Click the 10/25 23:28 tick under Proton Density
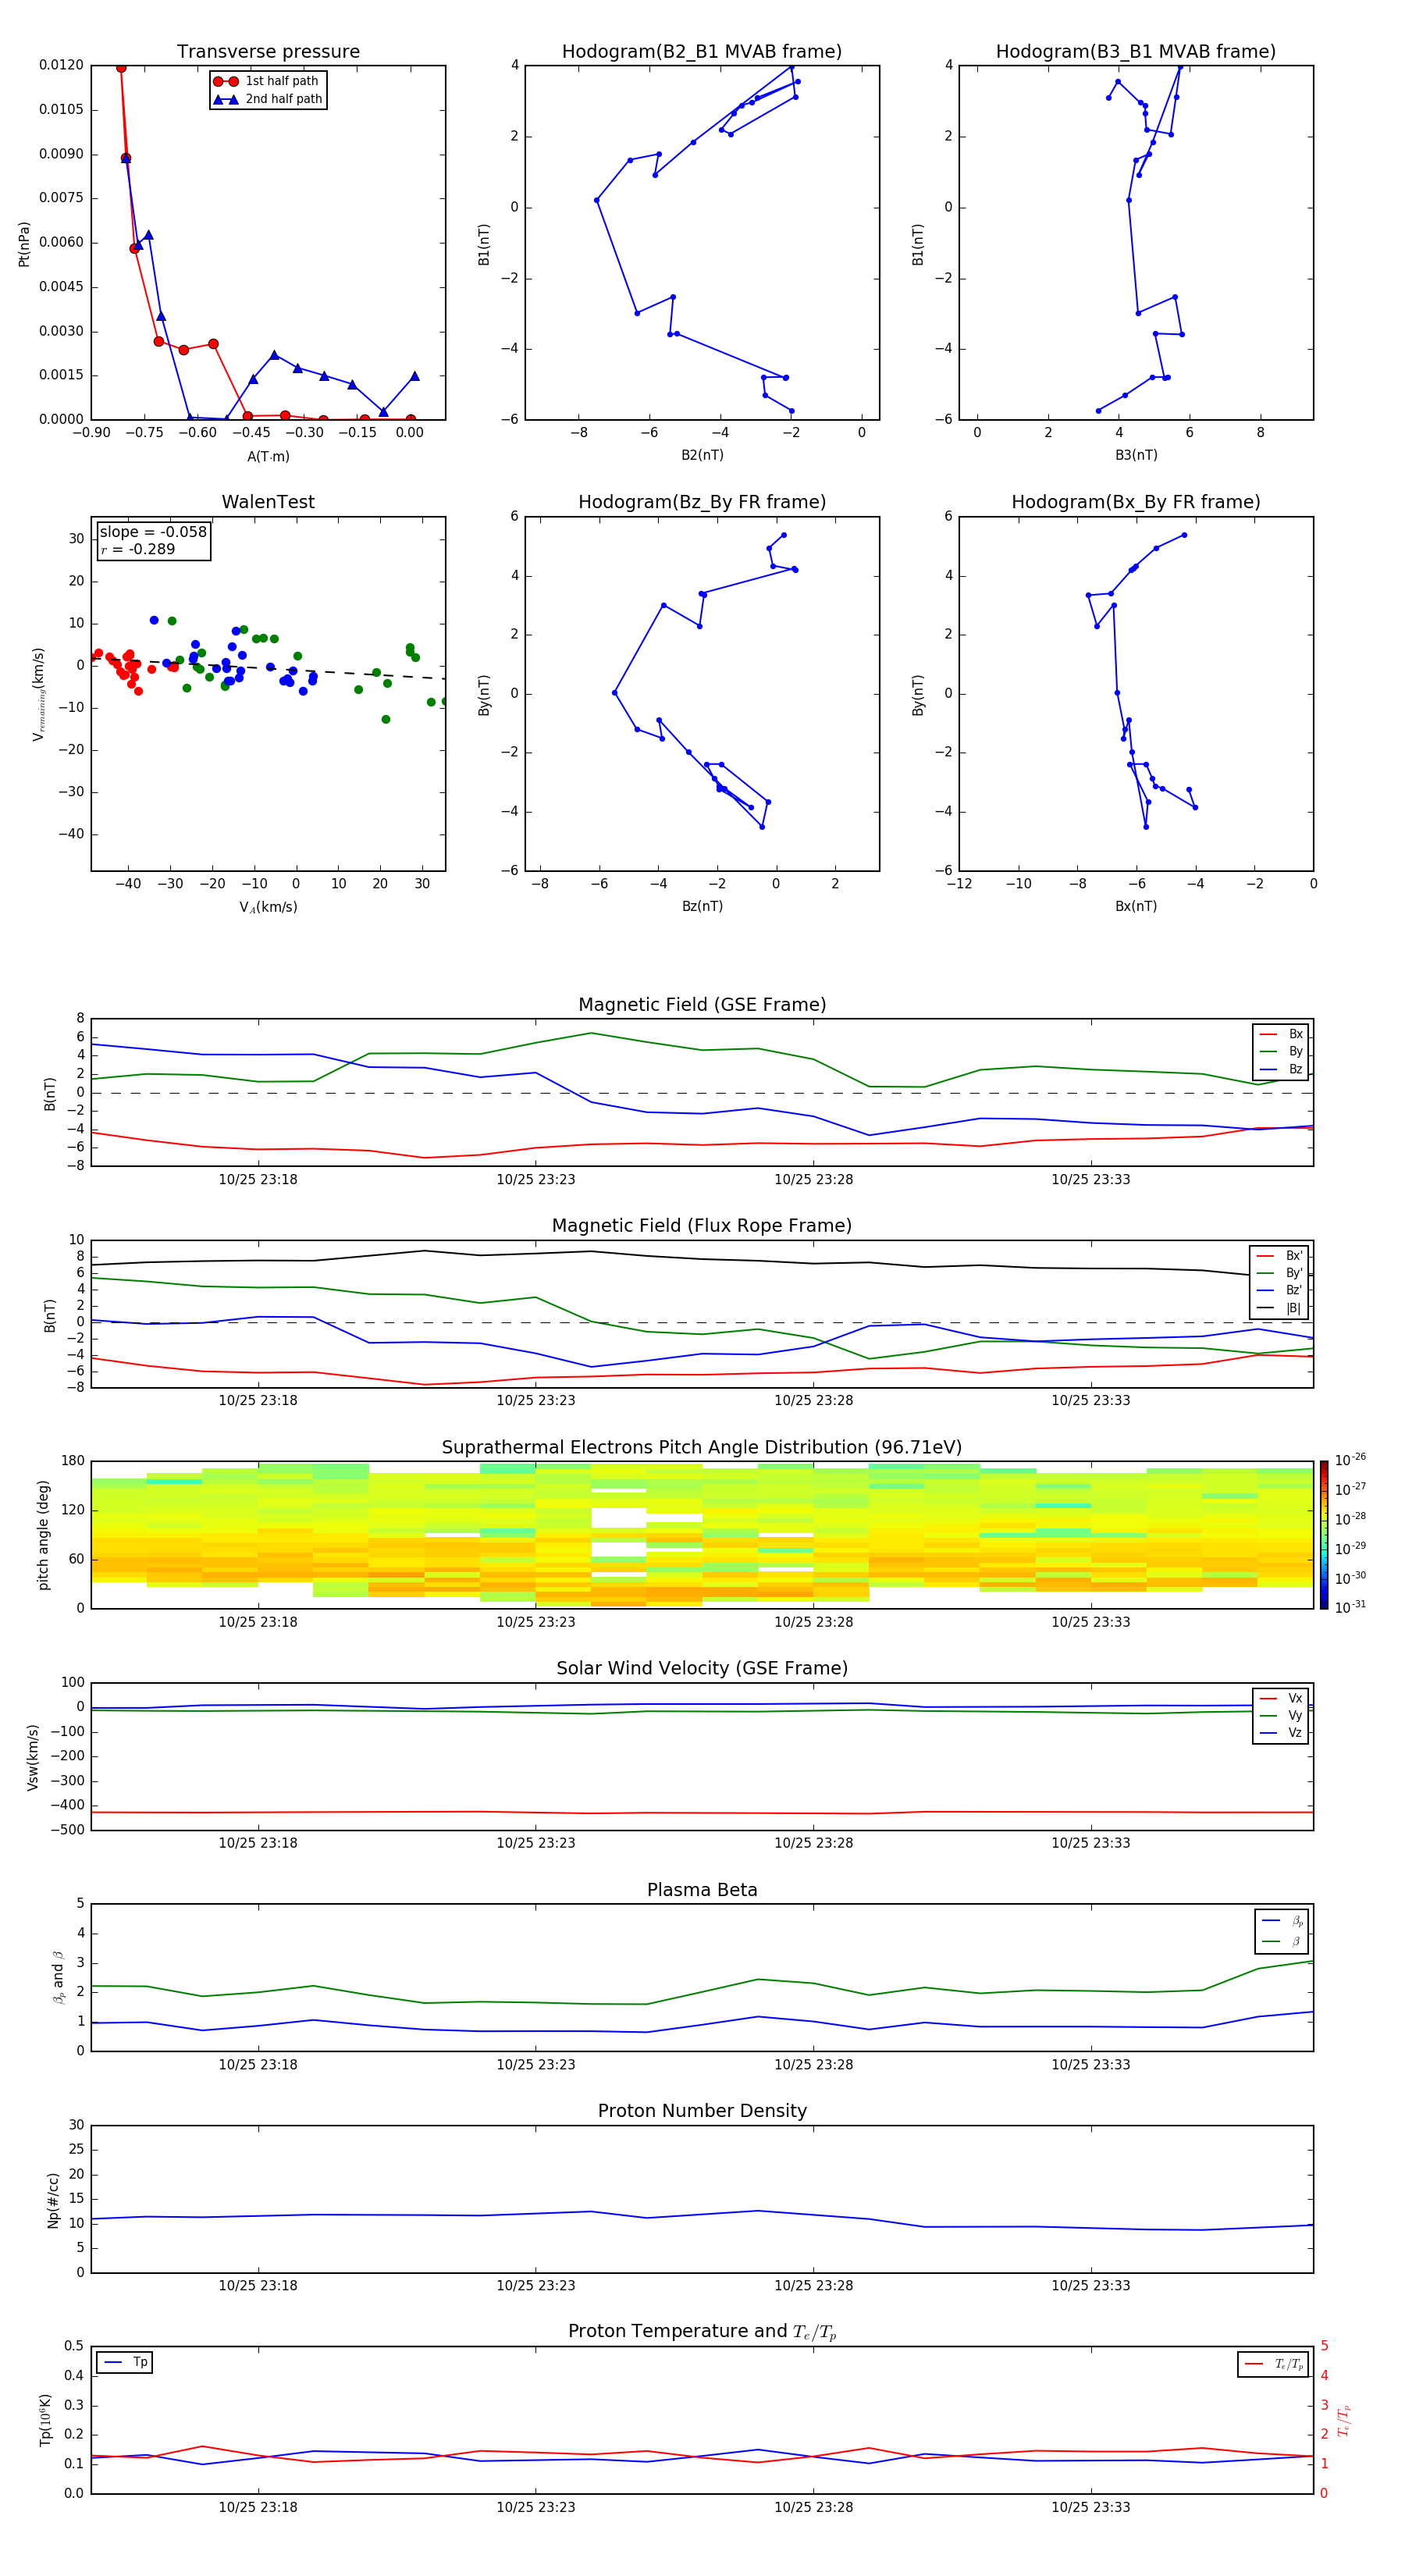This screenshot has width=1405, height=2576. 814,2286
